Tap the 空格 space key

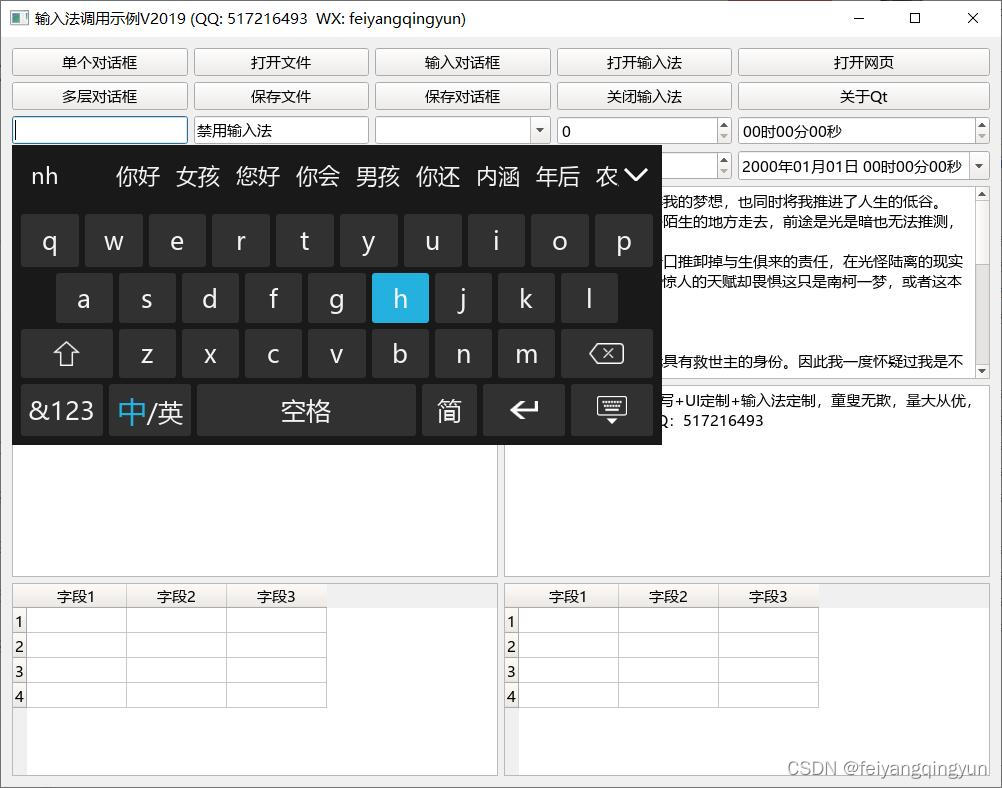point(306,410)
